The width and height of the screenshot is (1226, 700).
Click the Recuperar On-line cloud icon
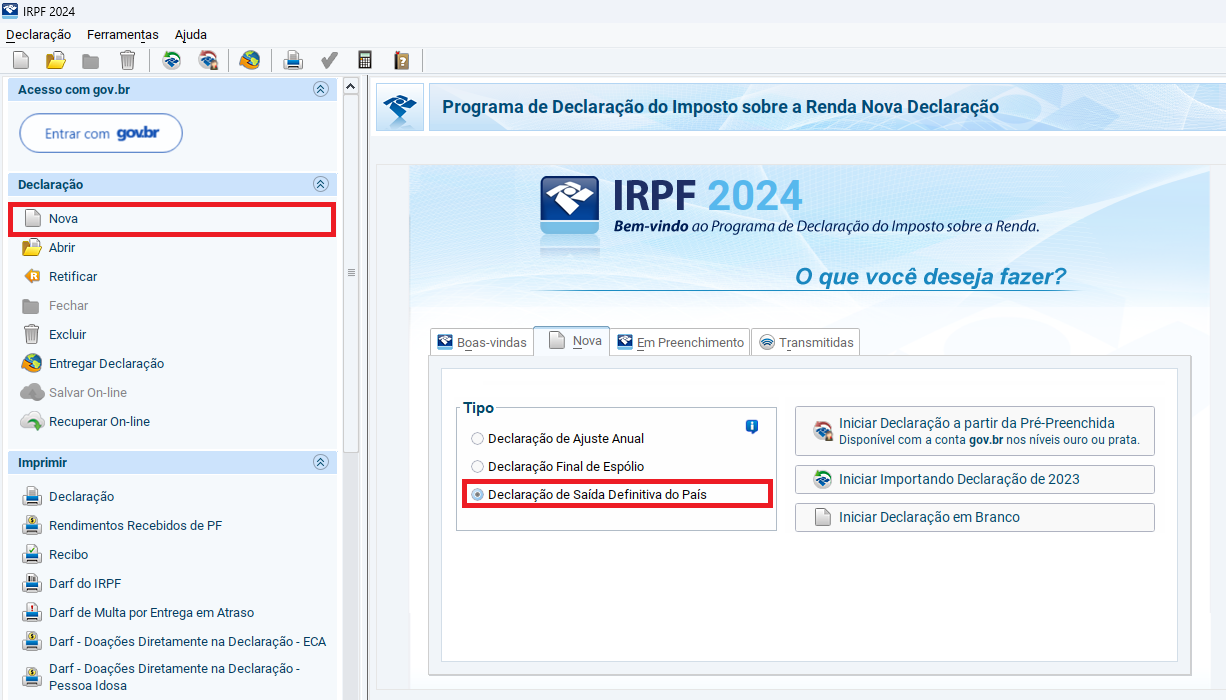pos(32,422)
